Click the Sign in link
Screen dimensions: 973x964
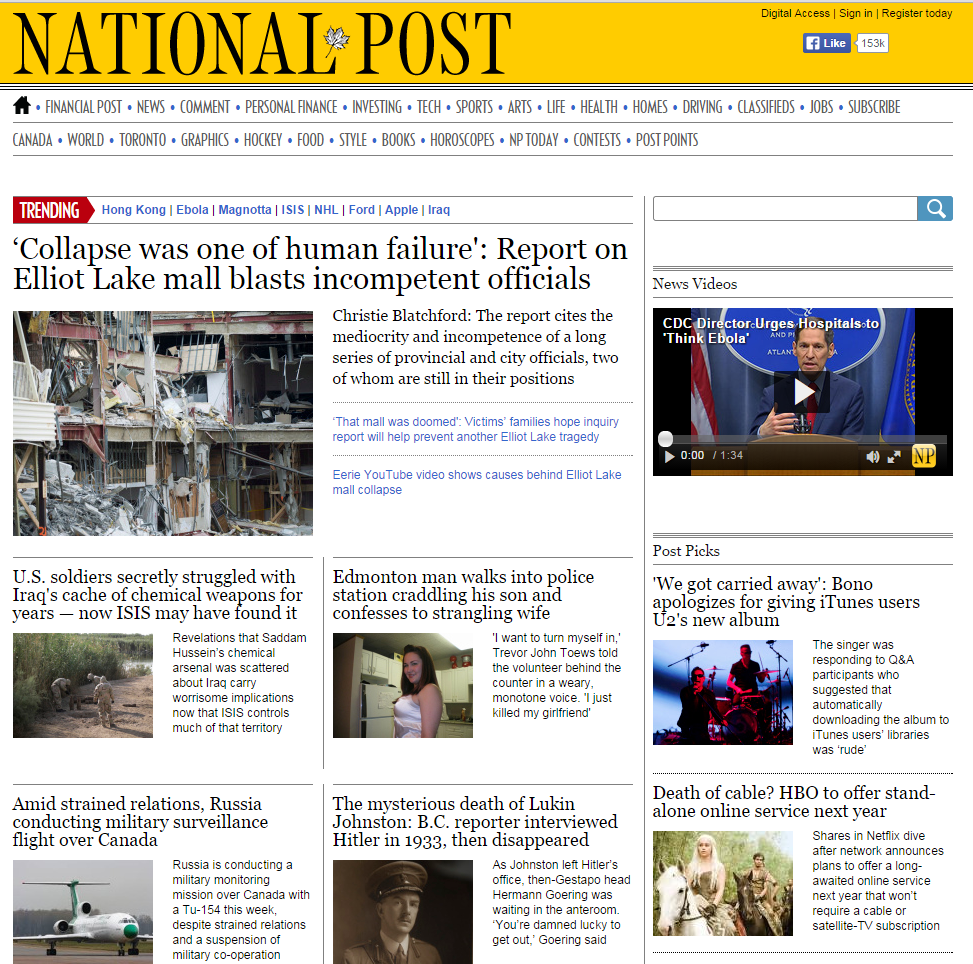(856, 13)
